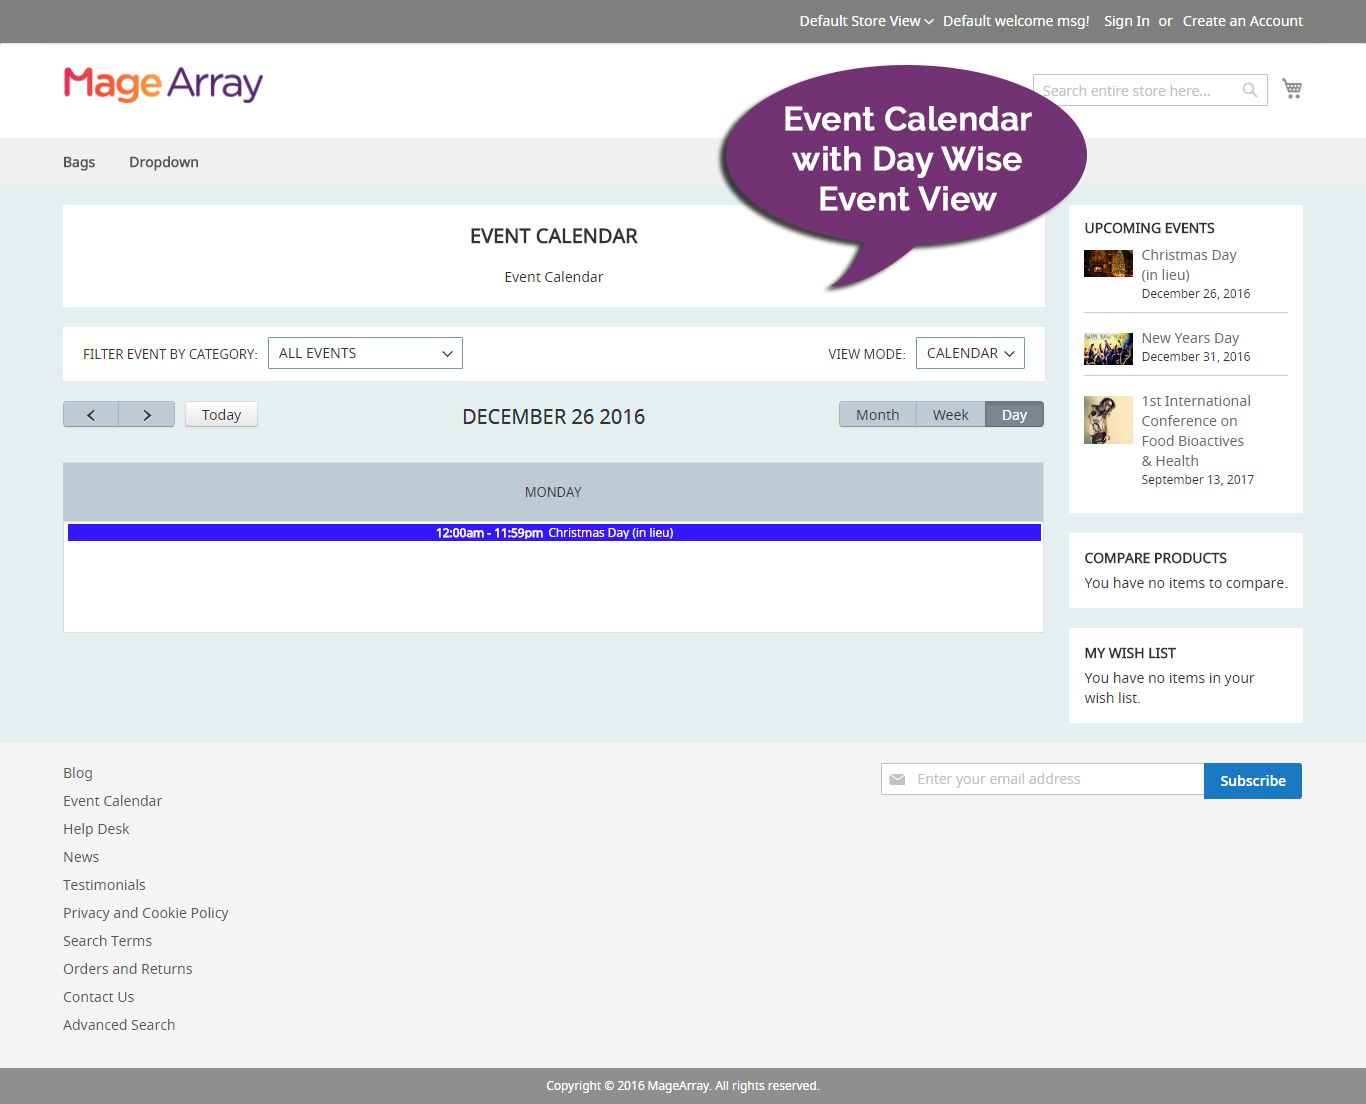Click the Subscribe button
1366x1104 pixels.
tap(1252, 780)
